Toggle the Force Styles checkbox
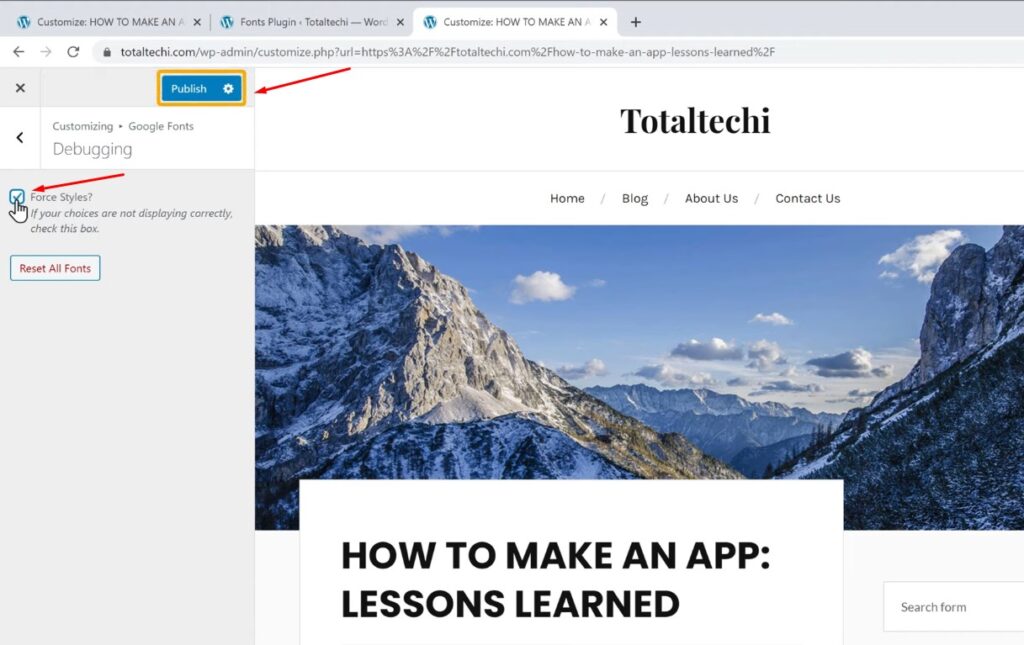 pyautogui.click(x=17, y=197)
